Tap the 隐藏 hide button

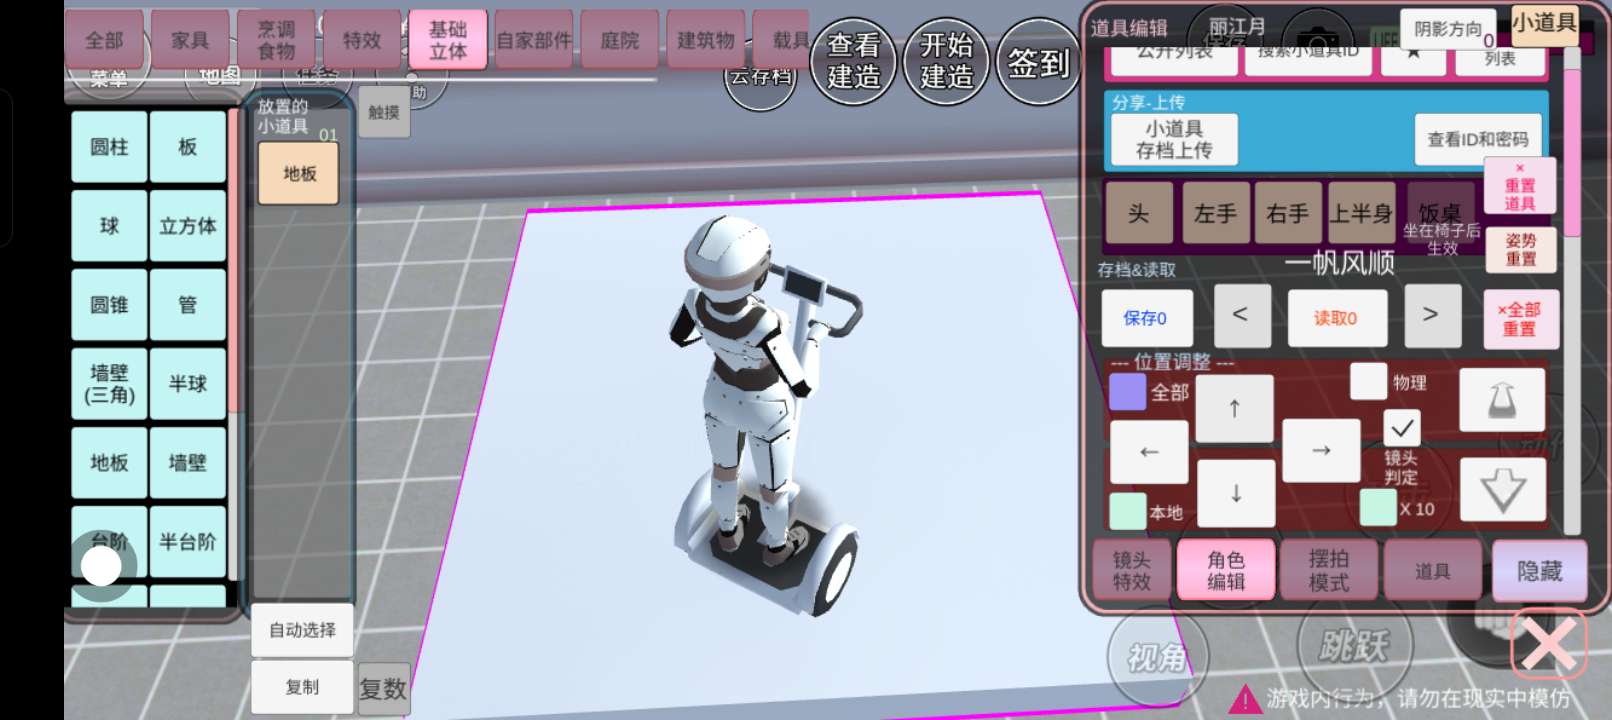pos(1539,570)
